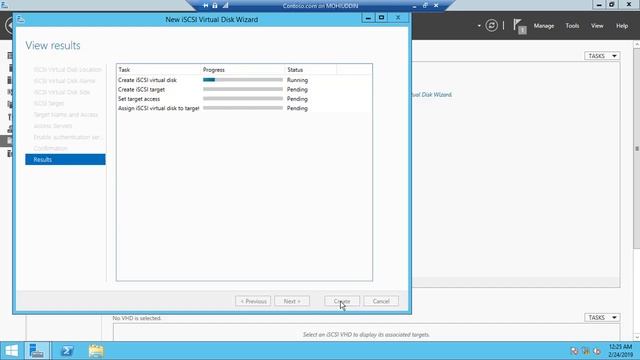Close the Contoso.com remote connection bar
640x360 pixels.
(436, 6)
